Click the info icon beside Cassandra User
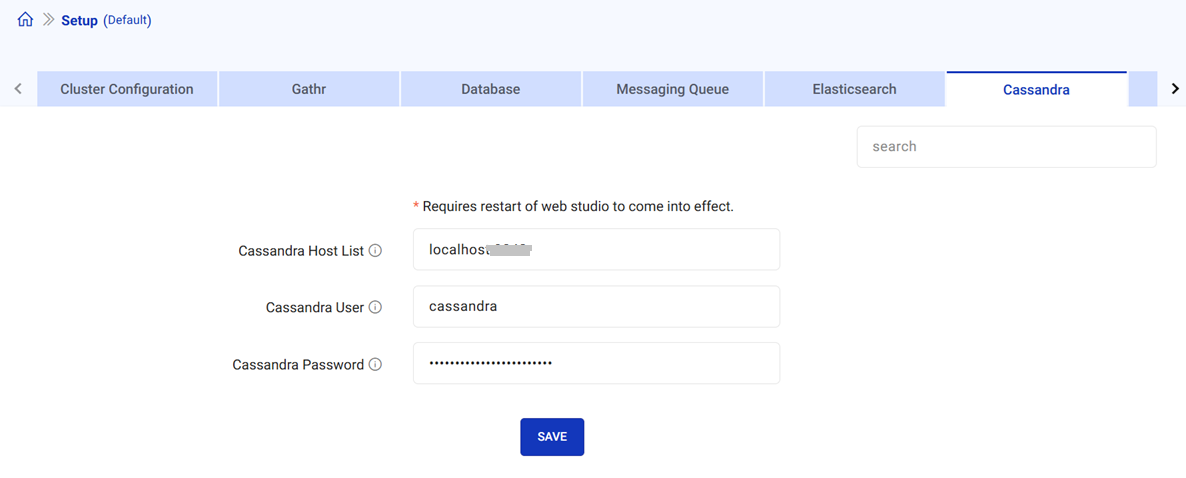The height and width of the screenshot is (478, 1186). click(x=376, y=308)
